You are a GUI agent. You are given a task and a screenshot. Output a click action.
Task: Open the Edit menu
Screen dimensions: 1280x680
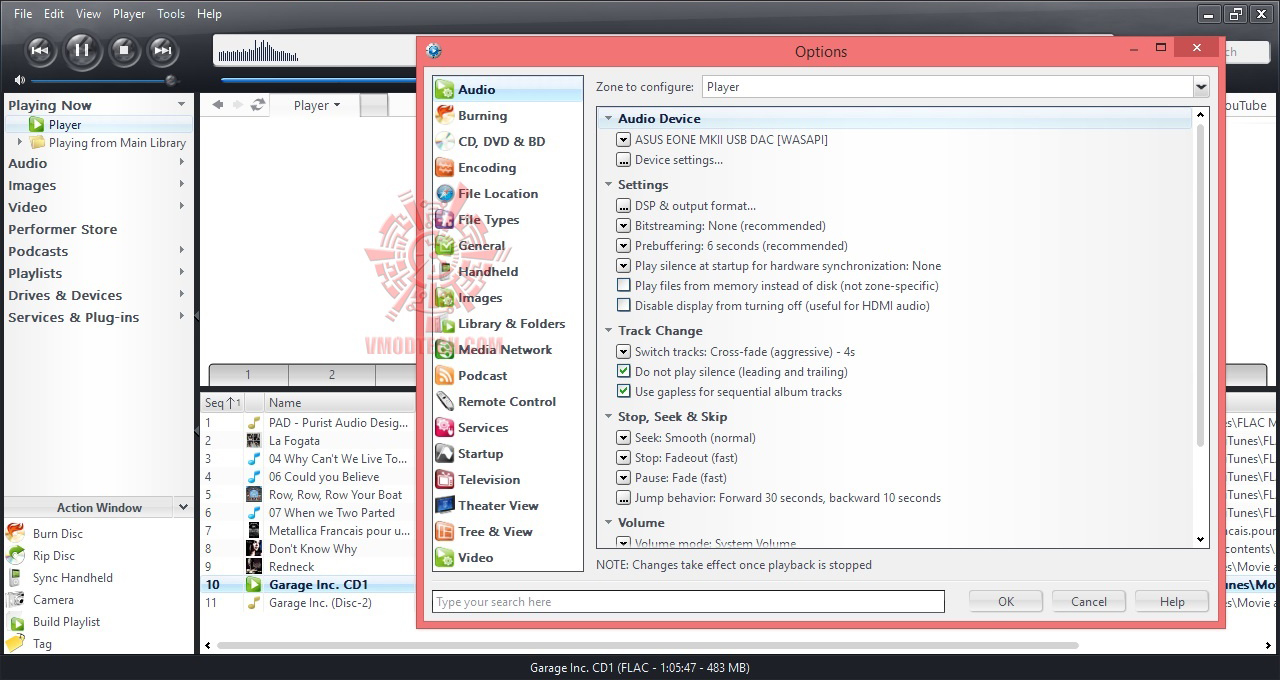point(54,14)
